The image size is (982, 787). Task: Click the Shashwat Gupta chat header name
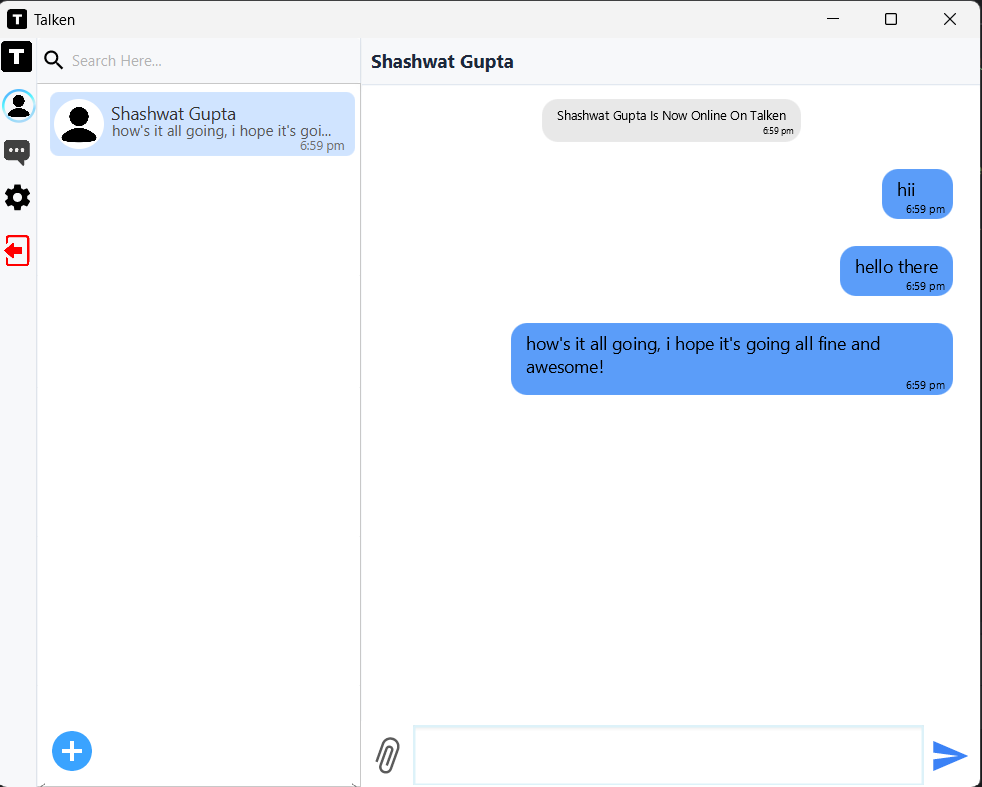click(x=442, y=62)
